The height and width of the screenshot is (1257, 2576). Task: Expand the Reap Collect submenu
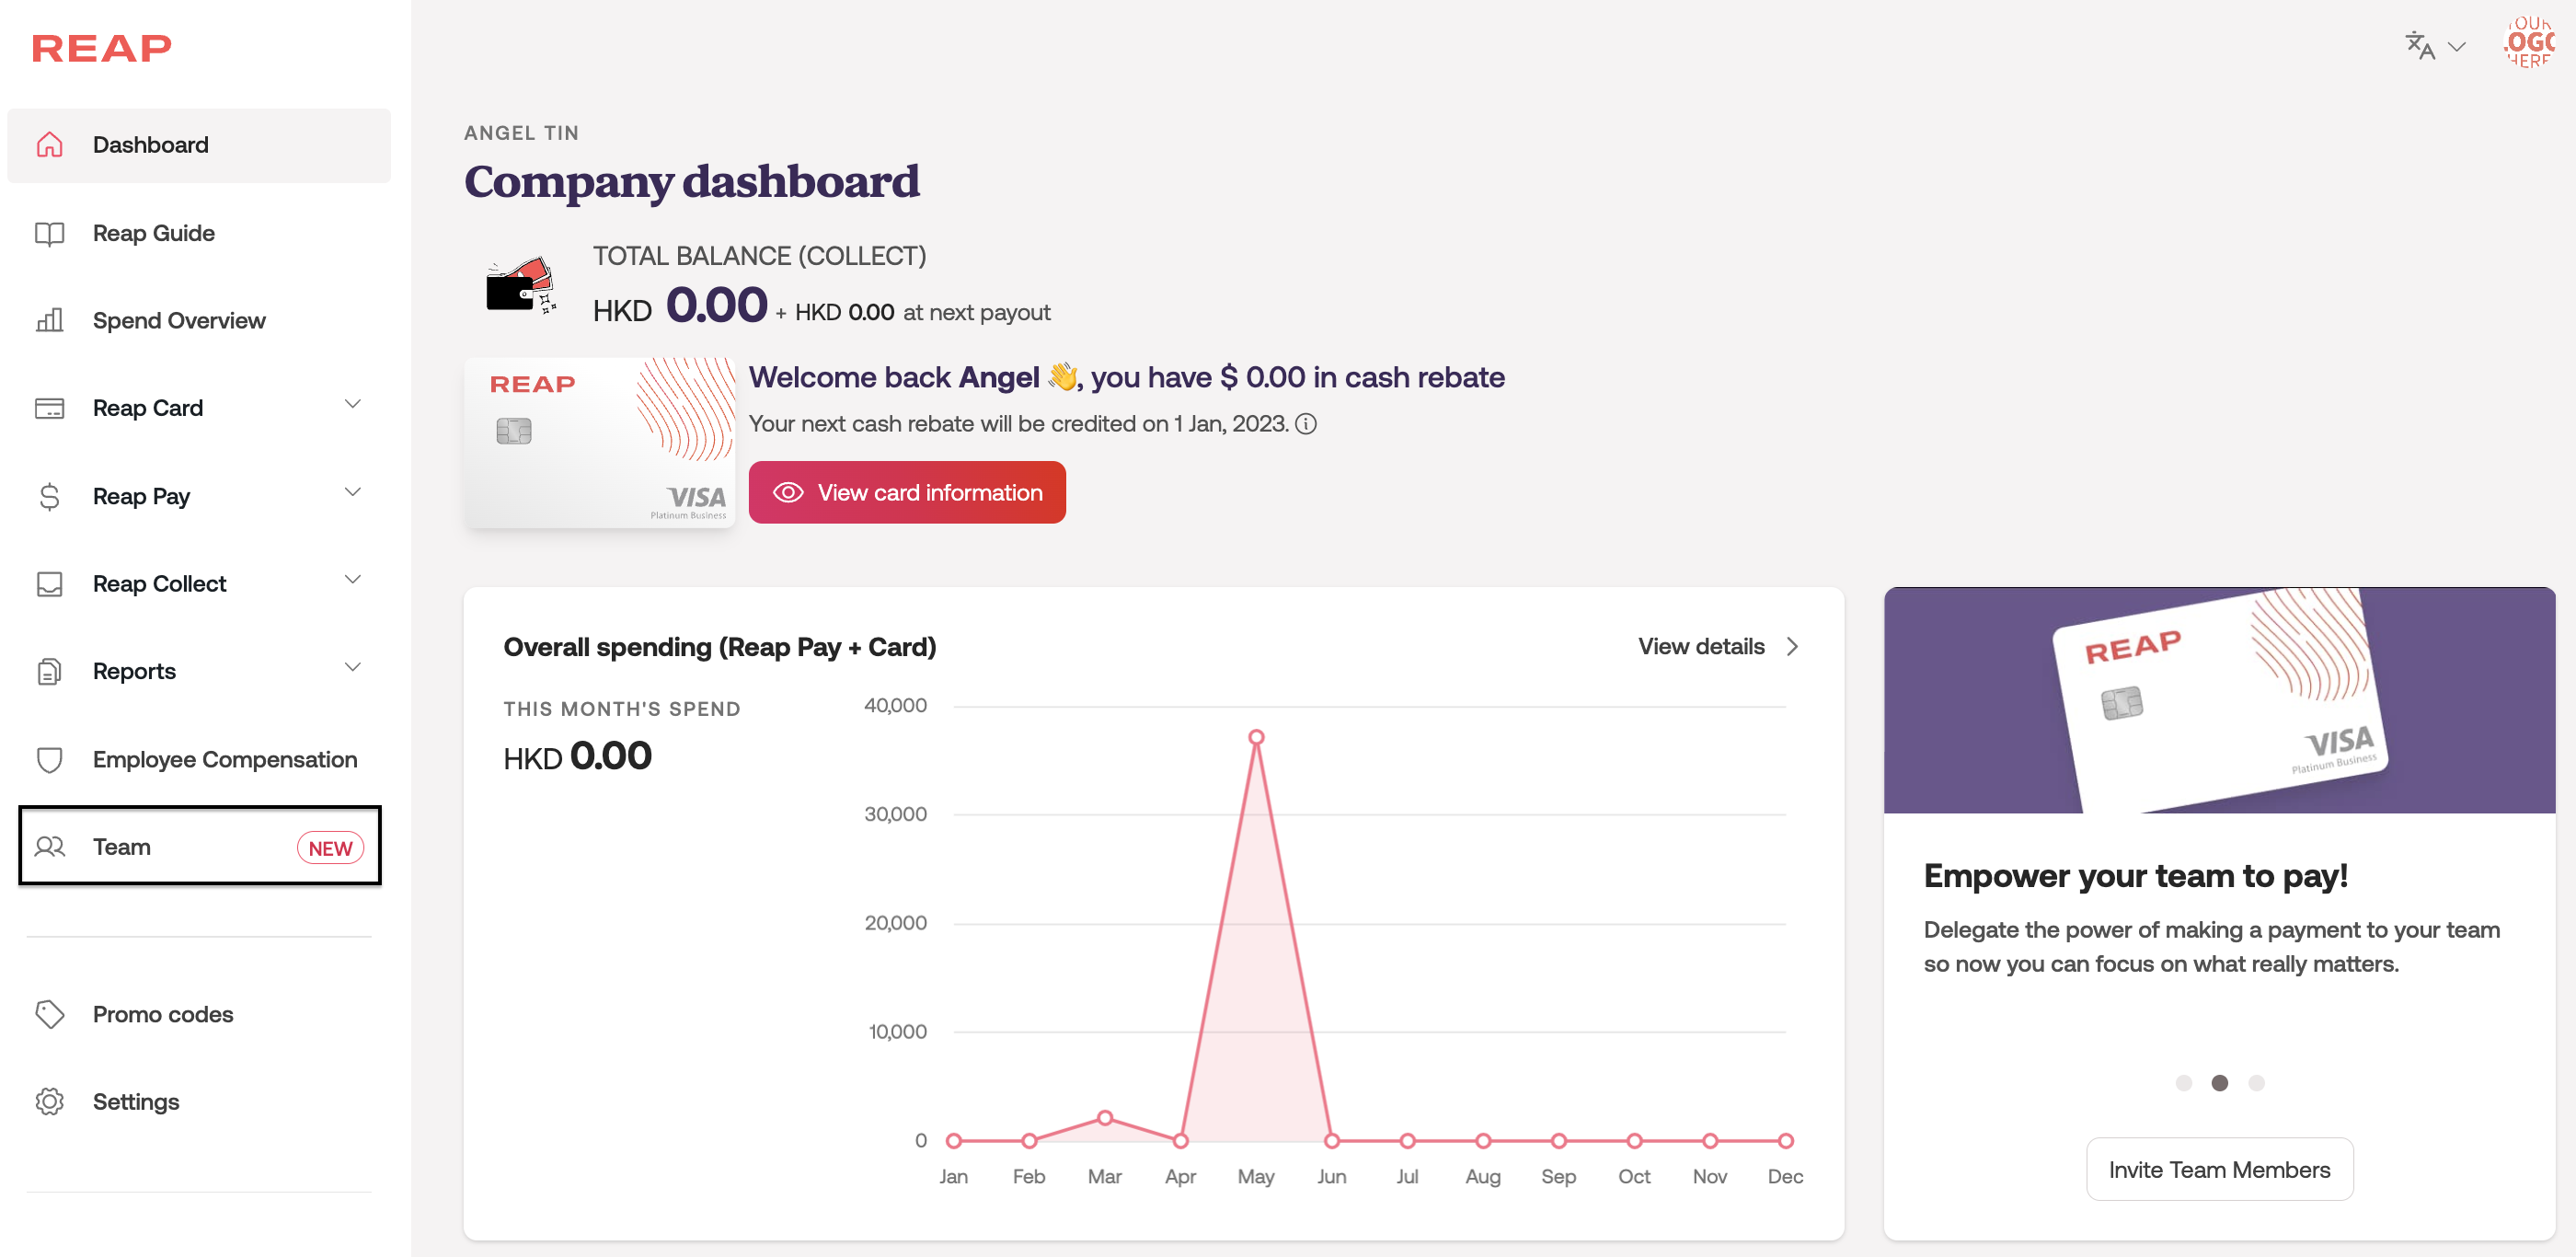pyautogui.click(x=352, y=580)
